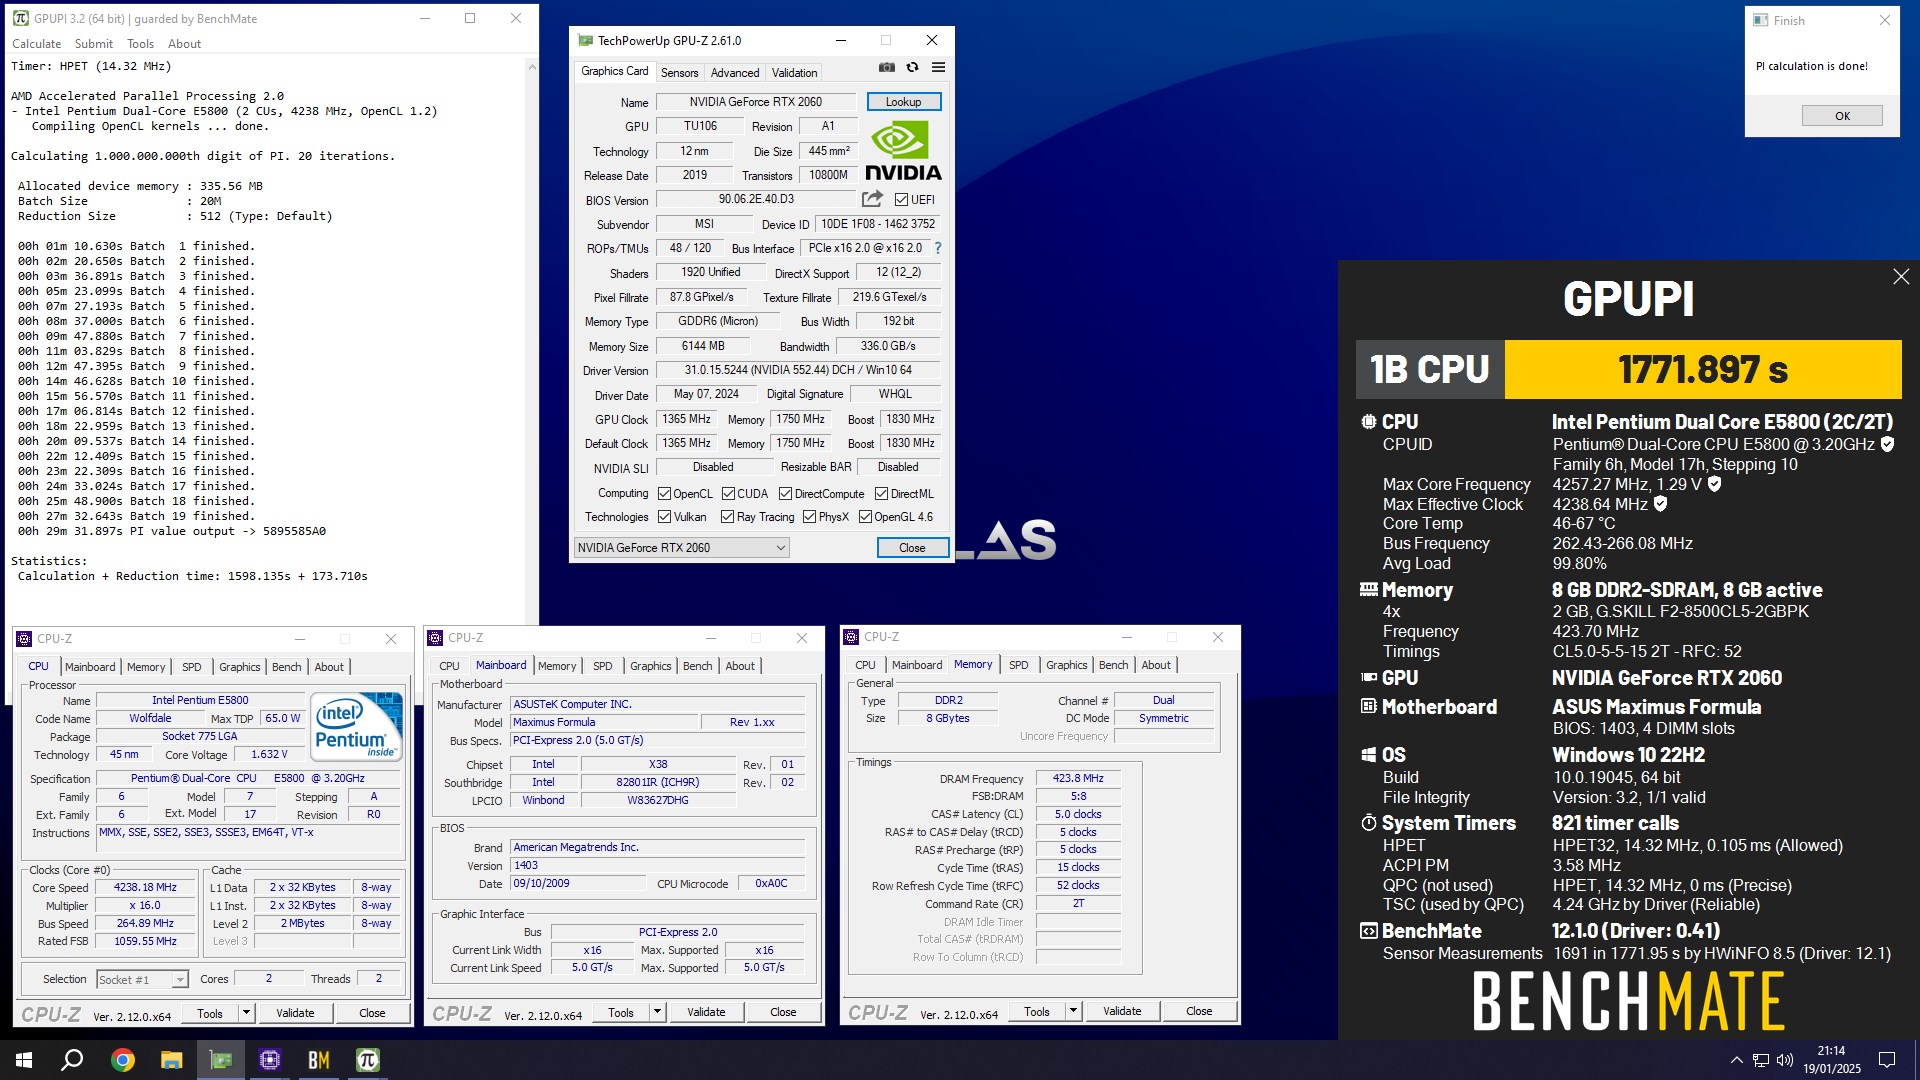Viewport: 1920px width, 1080px height.
Task: Toggle the DirectCompute checkbox
Action: [x=785, y=493]
